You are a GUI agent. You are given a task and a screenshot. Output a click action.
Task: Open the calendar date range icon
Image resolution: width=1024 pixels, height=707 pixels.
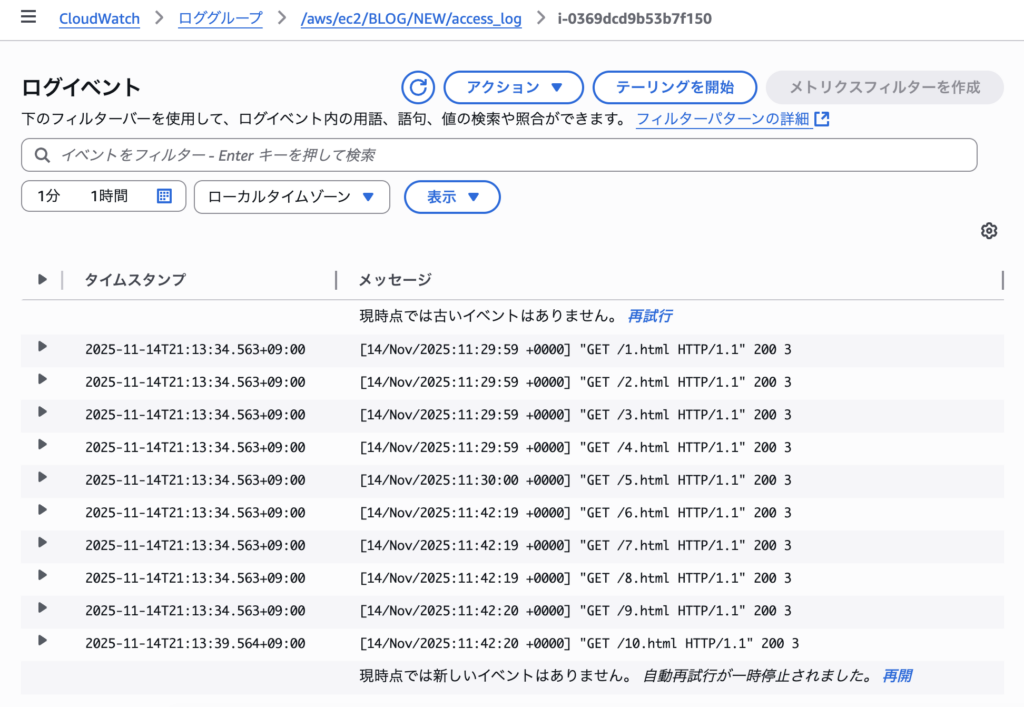tap(165, 197)
